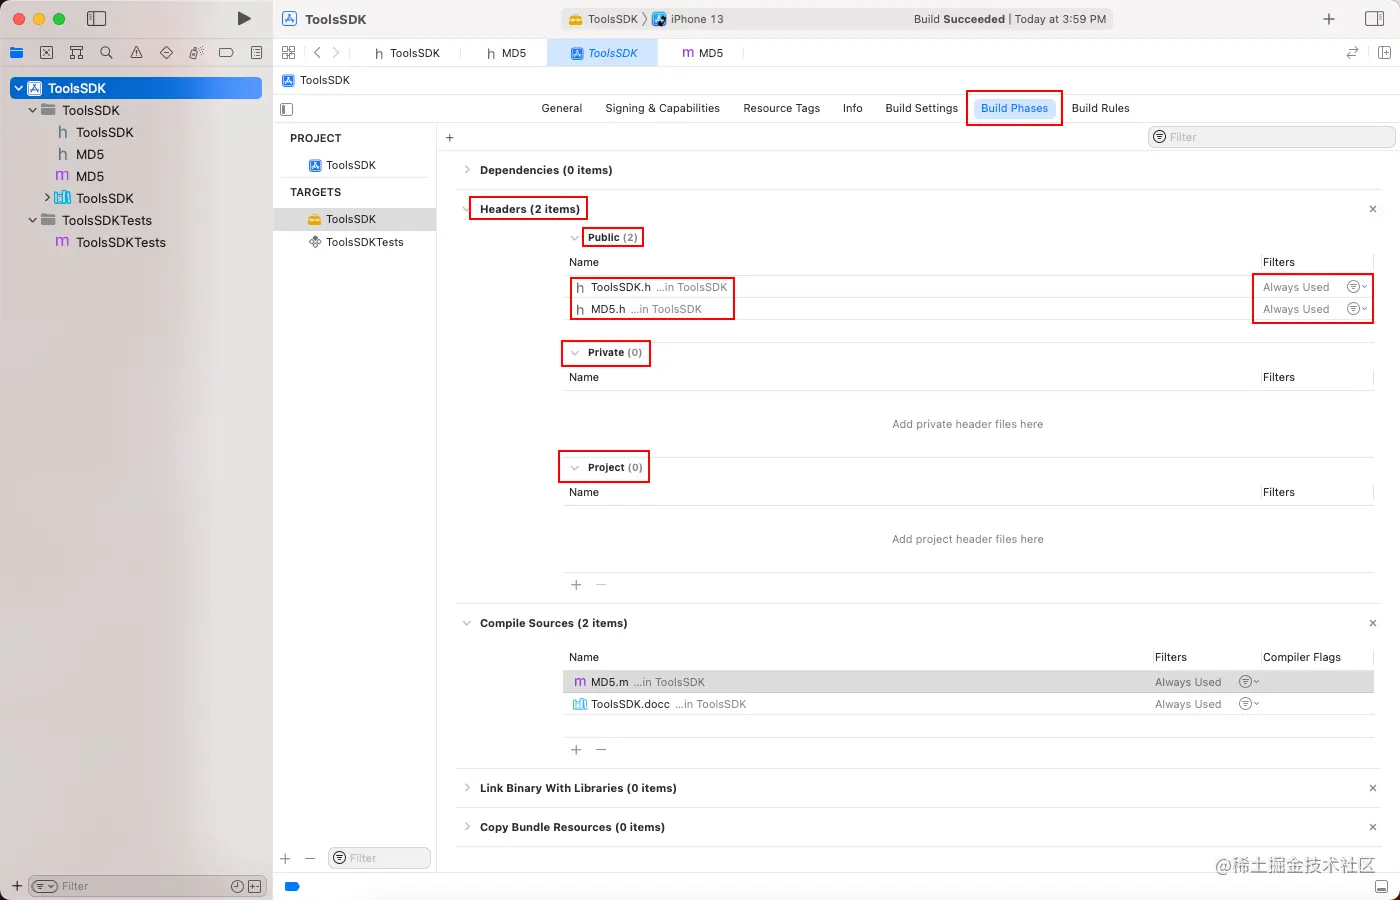Open the Breakpoint navigator

coord(227,53)
